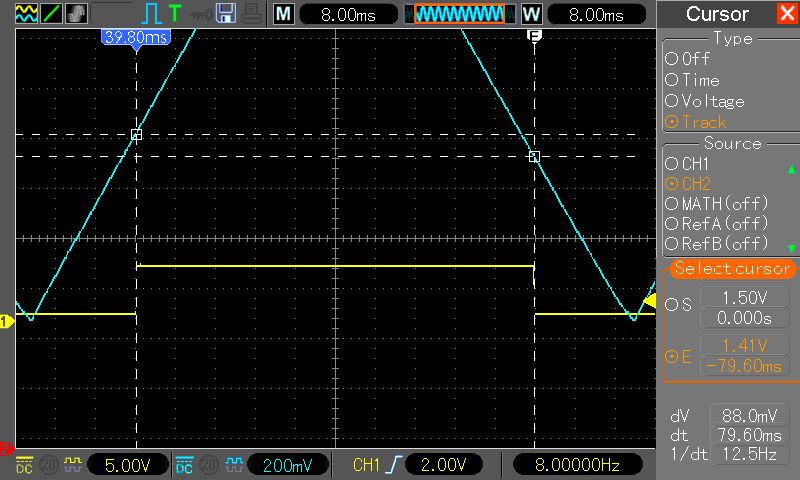This screenshot has width=800, height=480.
Task: Click the printer icon
Action: pos(252,14)
